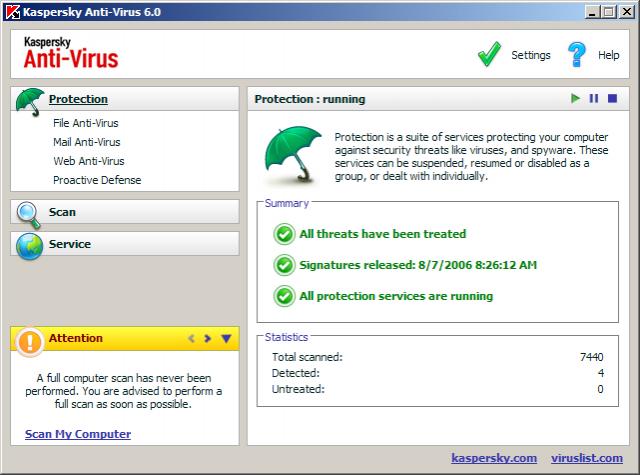Collapse Attention panel with the down triangle
The image size is (640, 475).
227,338
